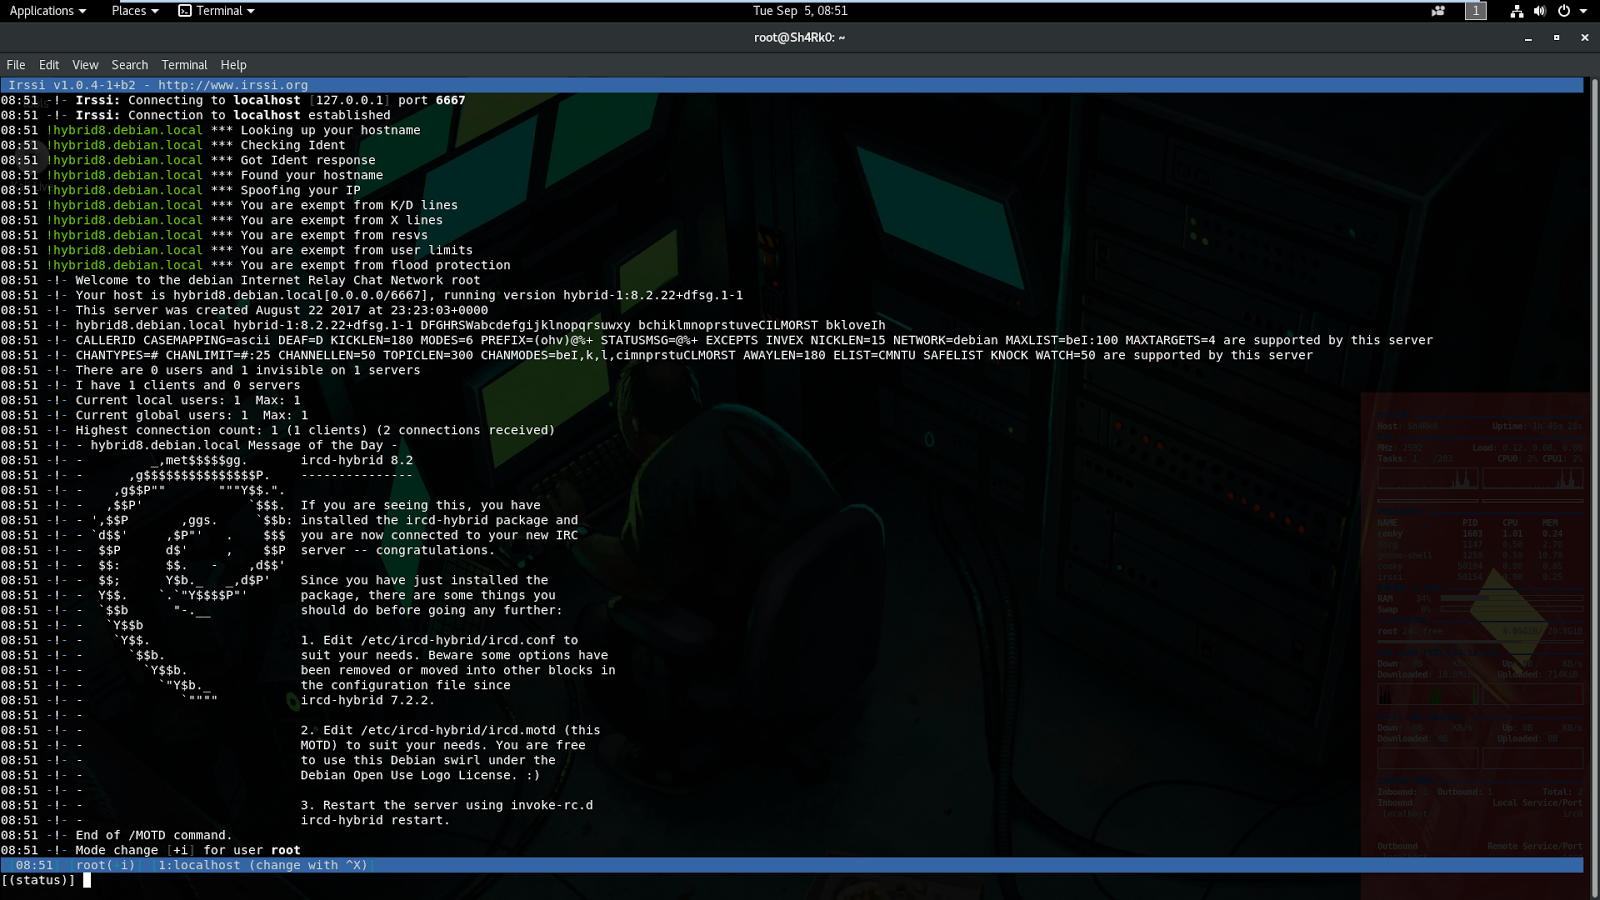Click the workspace "1" indicator in top bar
This screenshot has width=1600, height=900.
(1475, 11)
